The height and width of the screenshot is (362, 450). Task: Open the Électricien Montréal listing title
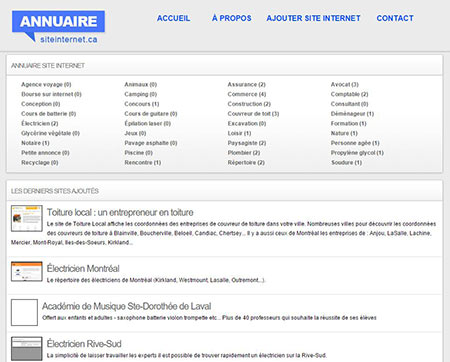[83, 268]
